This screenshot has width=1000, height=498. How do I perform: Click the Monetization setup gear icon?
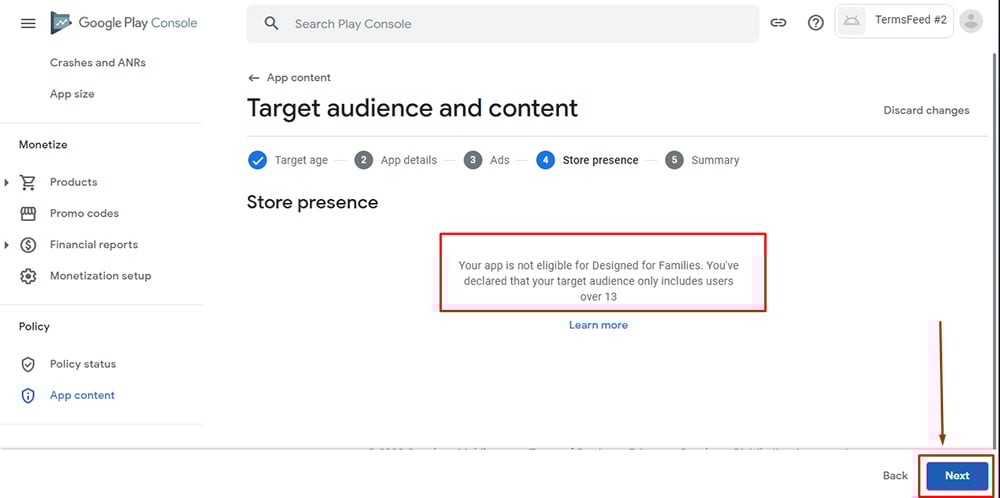click(x=28, y=276)
